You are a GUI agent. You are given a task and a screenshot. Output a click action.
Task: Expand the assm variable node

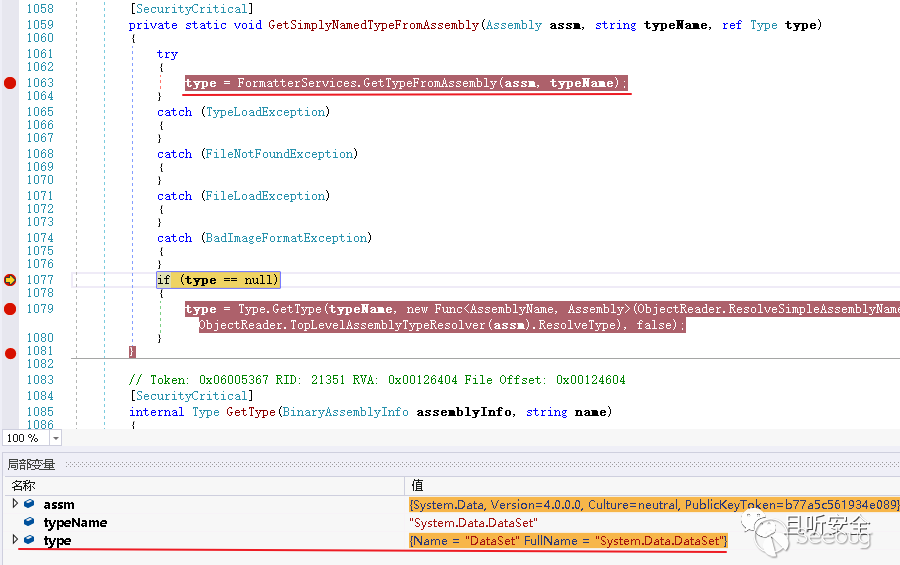coord(14,504)
